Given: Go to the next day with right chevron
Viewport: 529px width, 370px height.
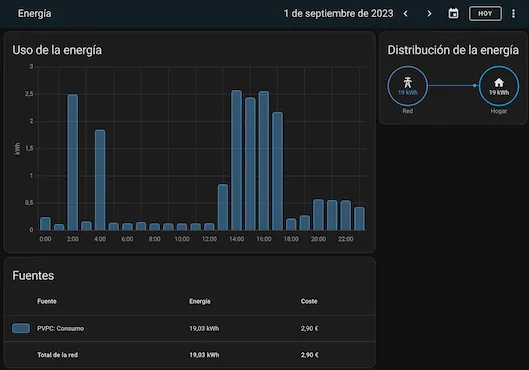Looking at the screenshot, I should pos(429,14).
